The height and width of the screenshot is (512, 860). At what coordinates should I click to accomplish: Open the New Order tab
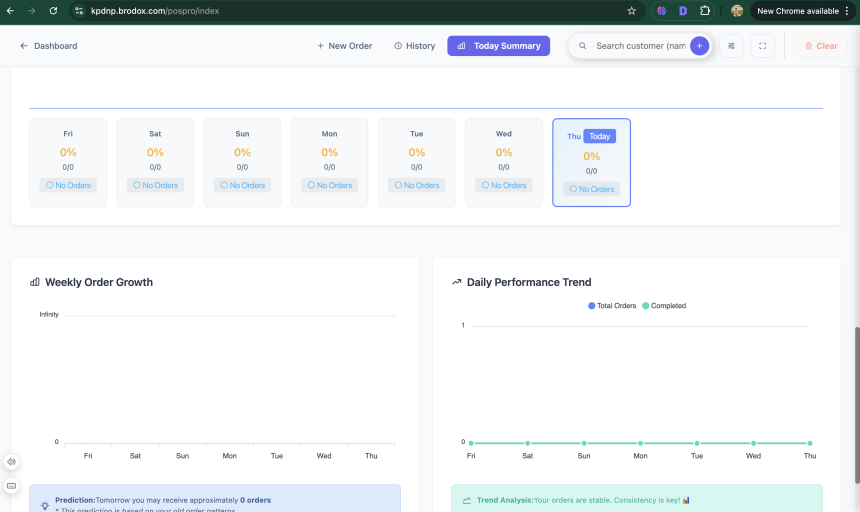tap(344, 46)
